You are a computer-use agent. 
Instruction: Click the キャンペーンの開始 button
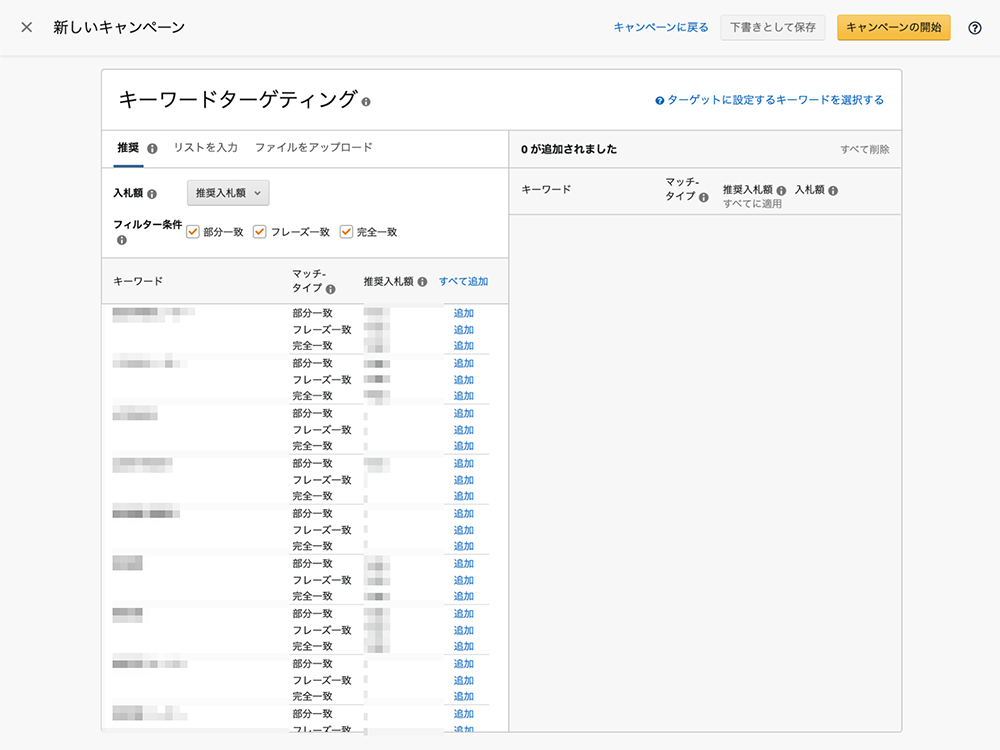click(893, 27)
